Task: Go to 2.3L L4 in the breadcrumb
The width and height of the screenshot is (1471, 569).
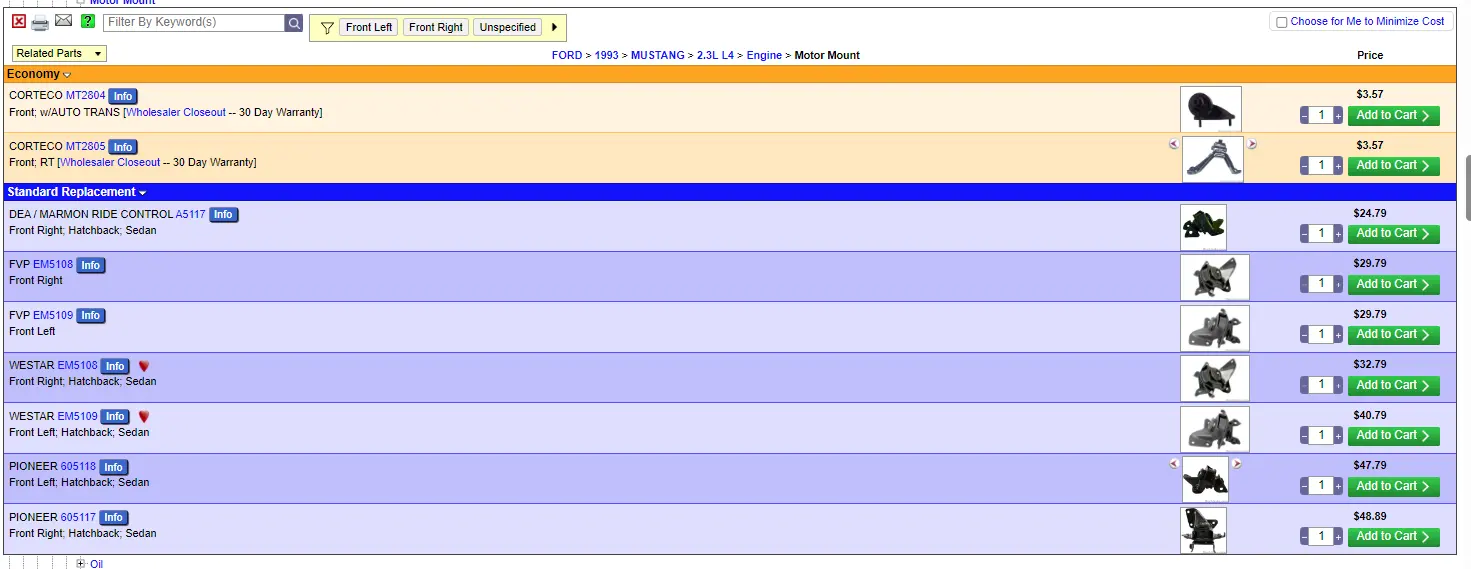Action: 716,55
